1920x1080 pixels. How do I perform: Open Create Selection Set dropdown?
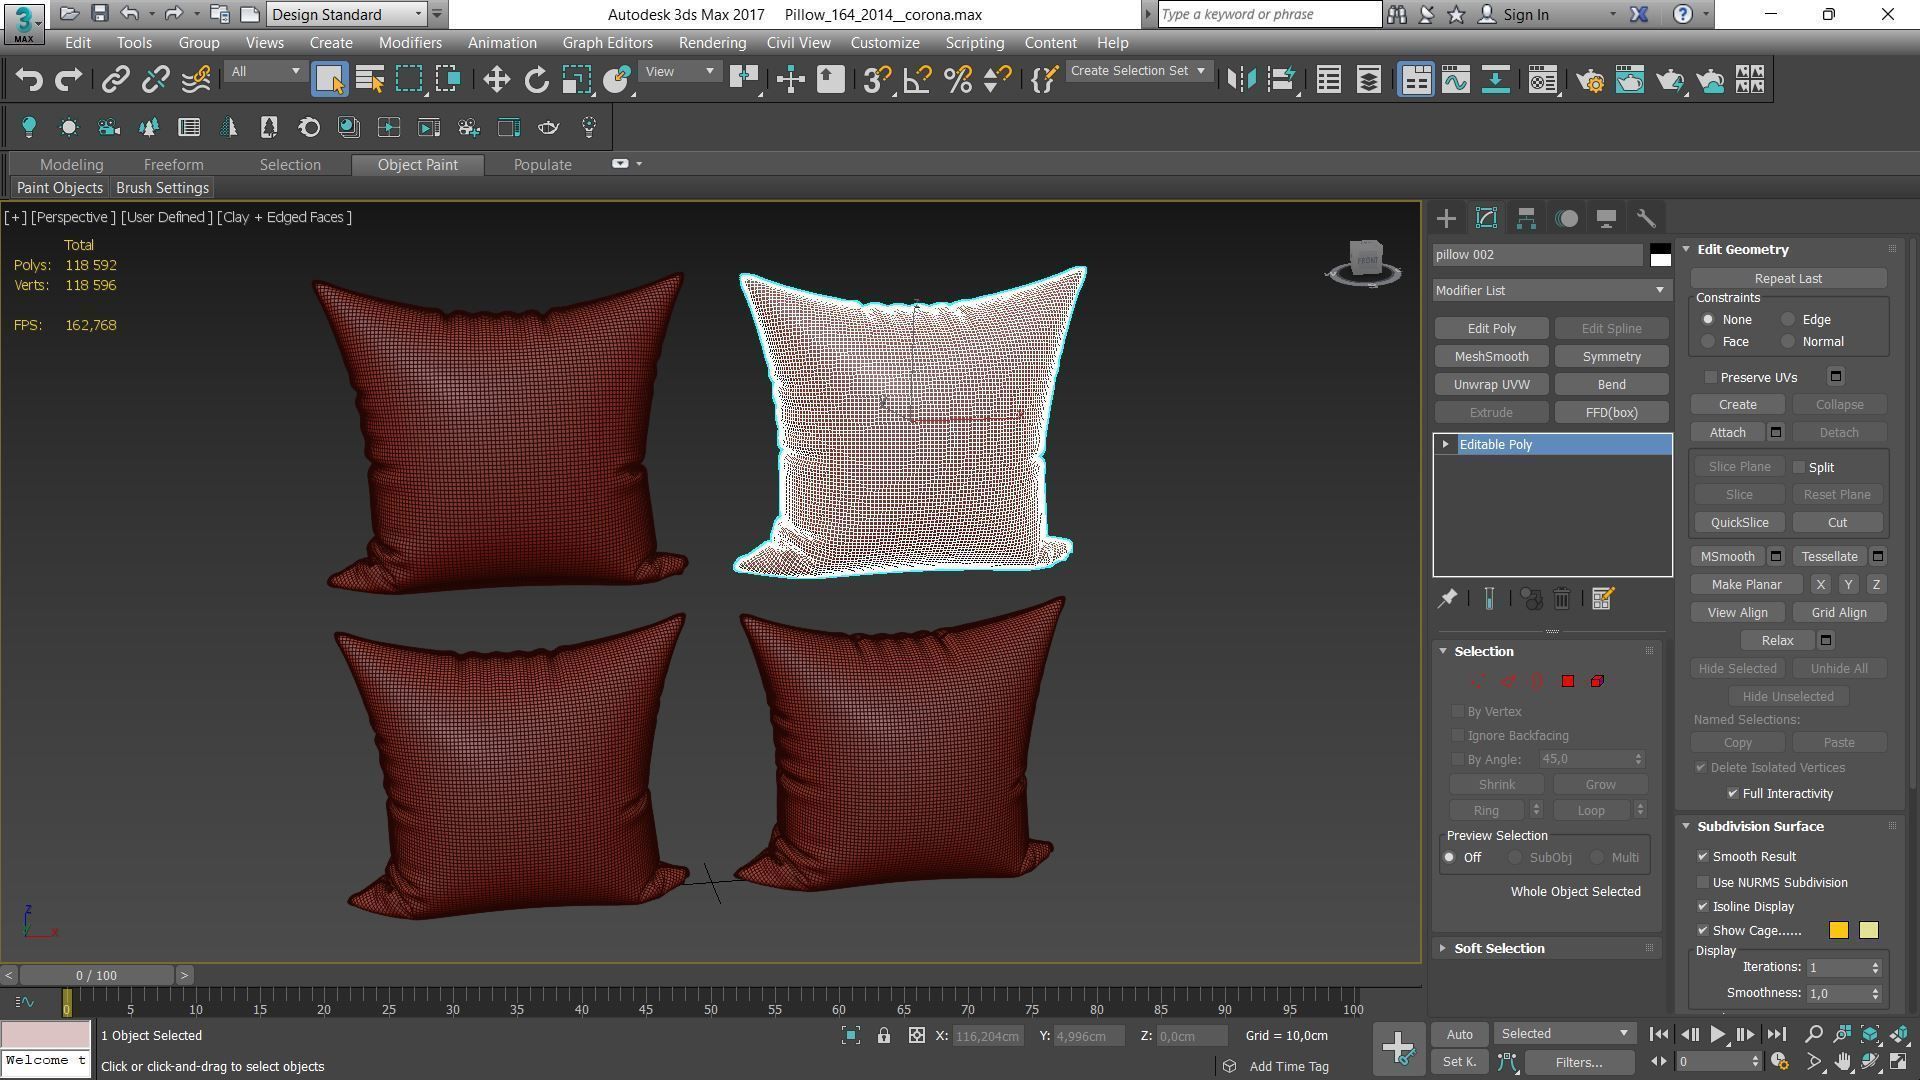click(x=1138, y=71)
